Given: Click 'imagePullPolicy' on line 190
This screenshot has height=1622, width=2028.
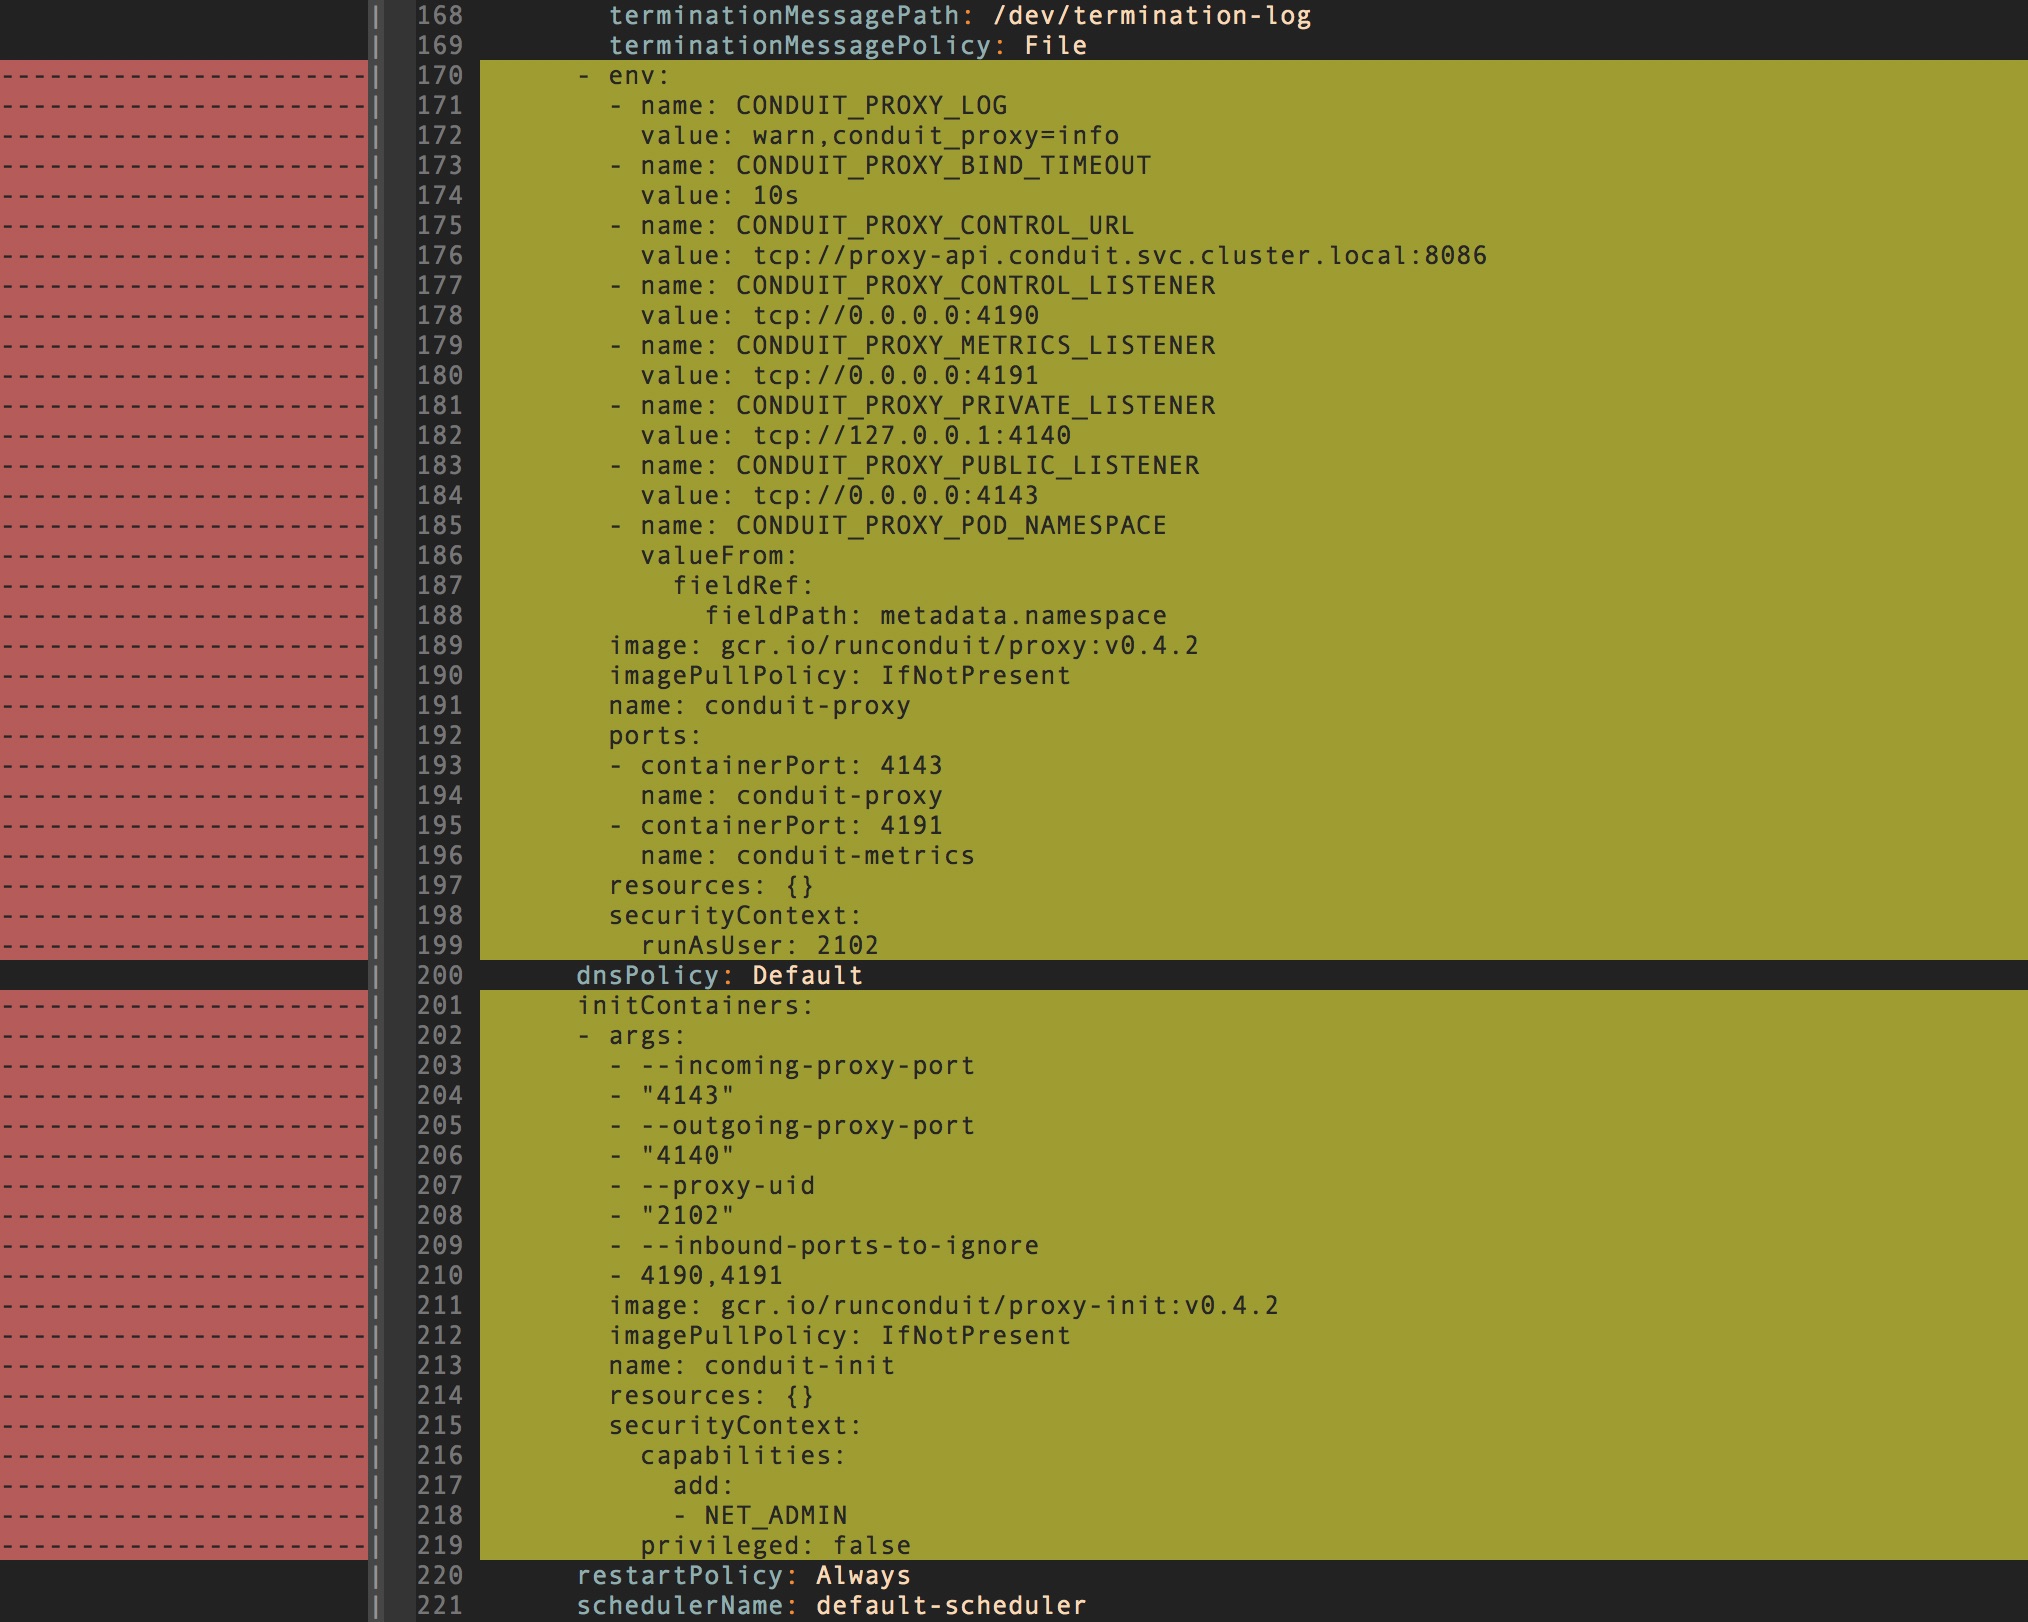Looking at the screenshot, I should pos(728,676).
